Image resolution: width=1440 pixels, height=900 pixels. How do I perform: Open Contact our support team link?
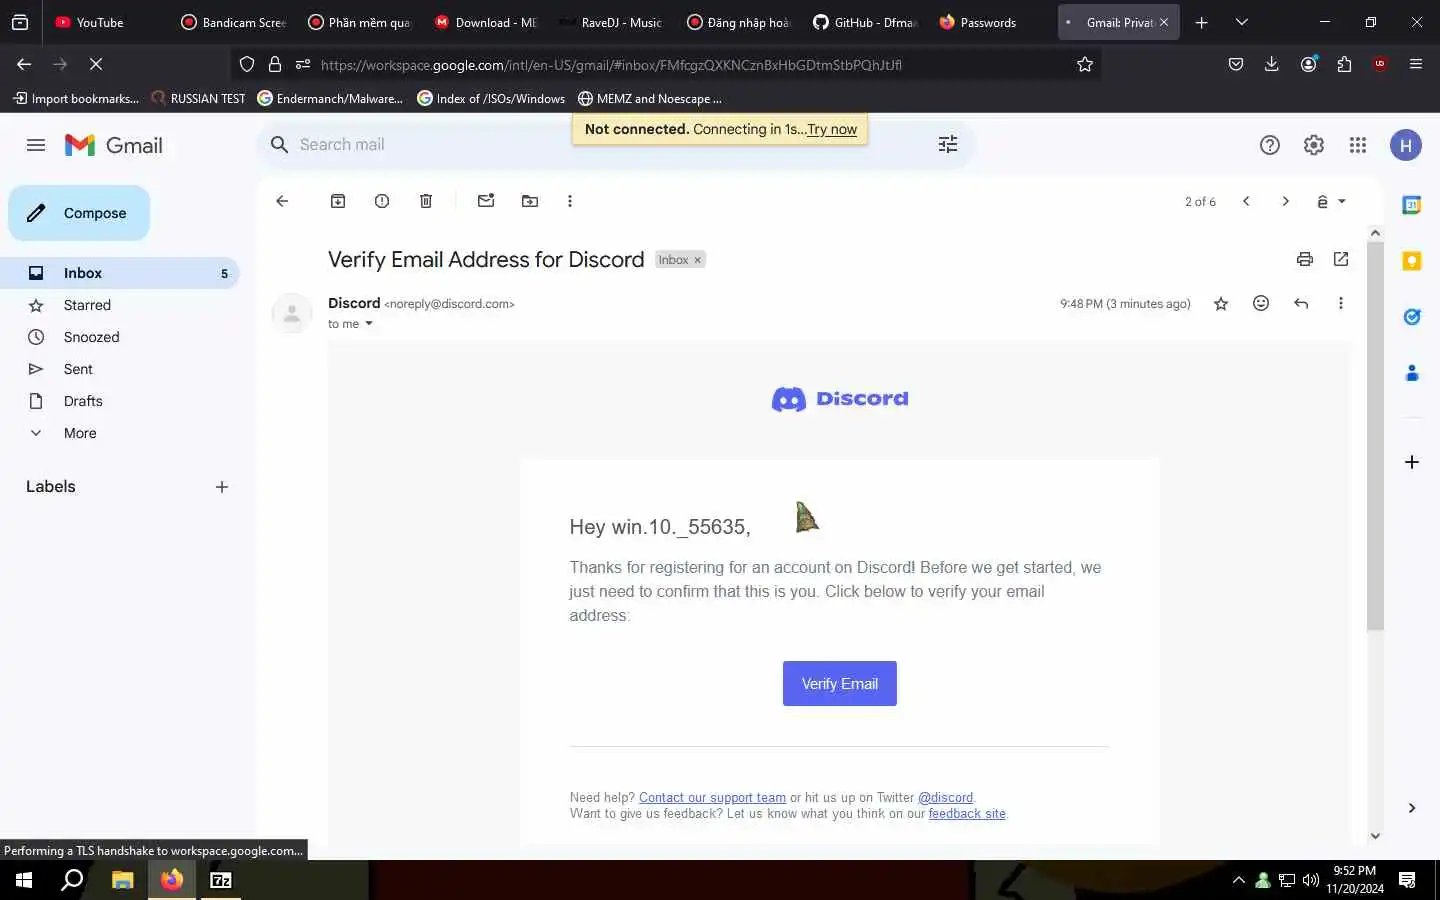pos(712,797)
